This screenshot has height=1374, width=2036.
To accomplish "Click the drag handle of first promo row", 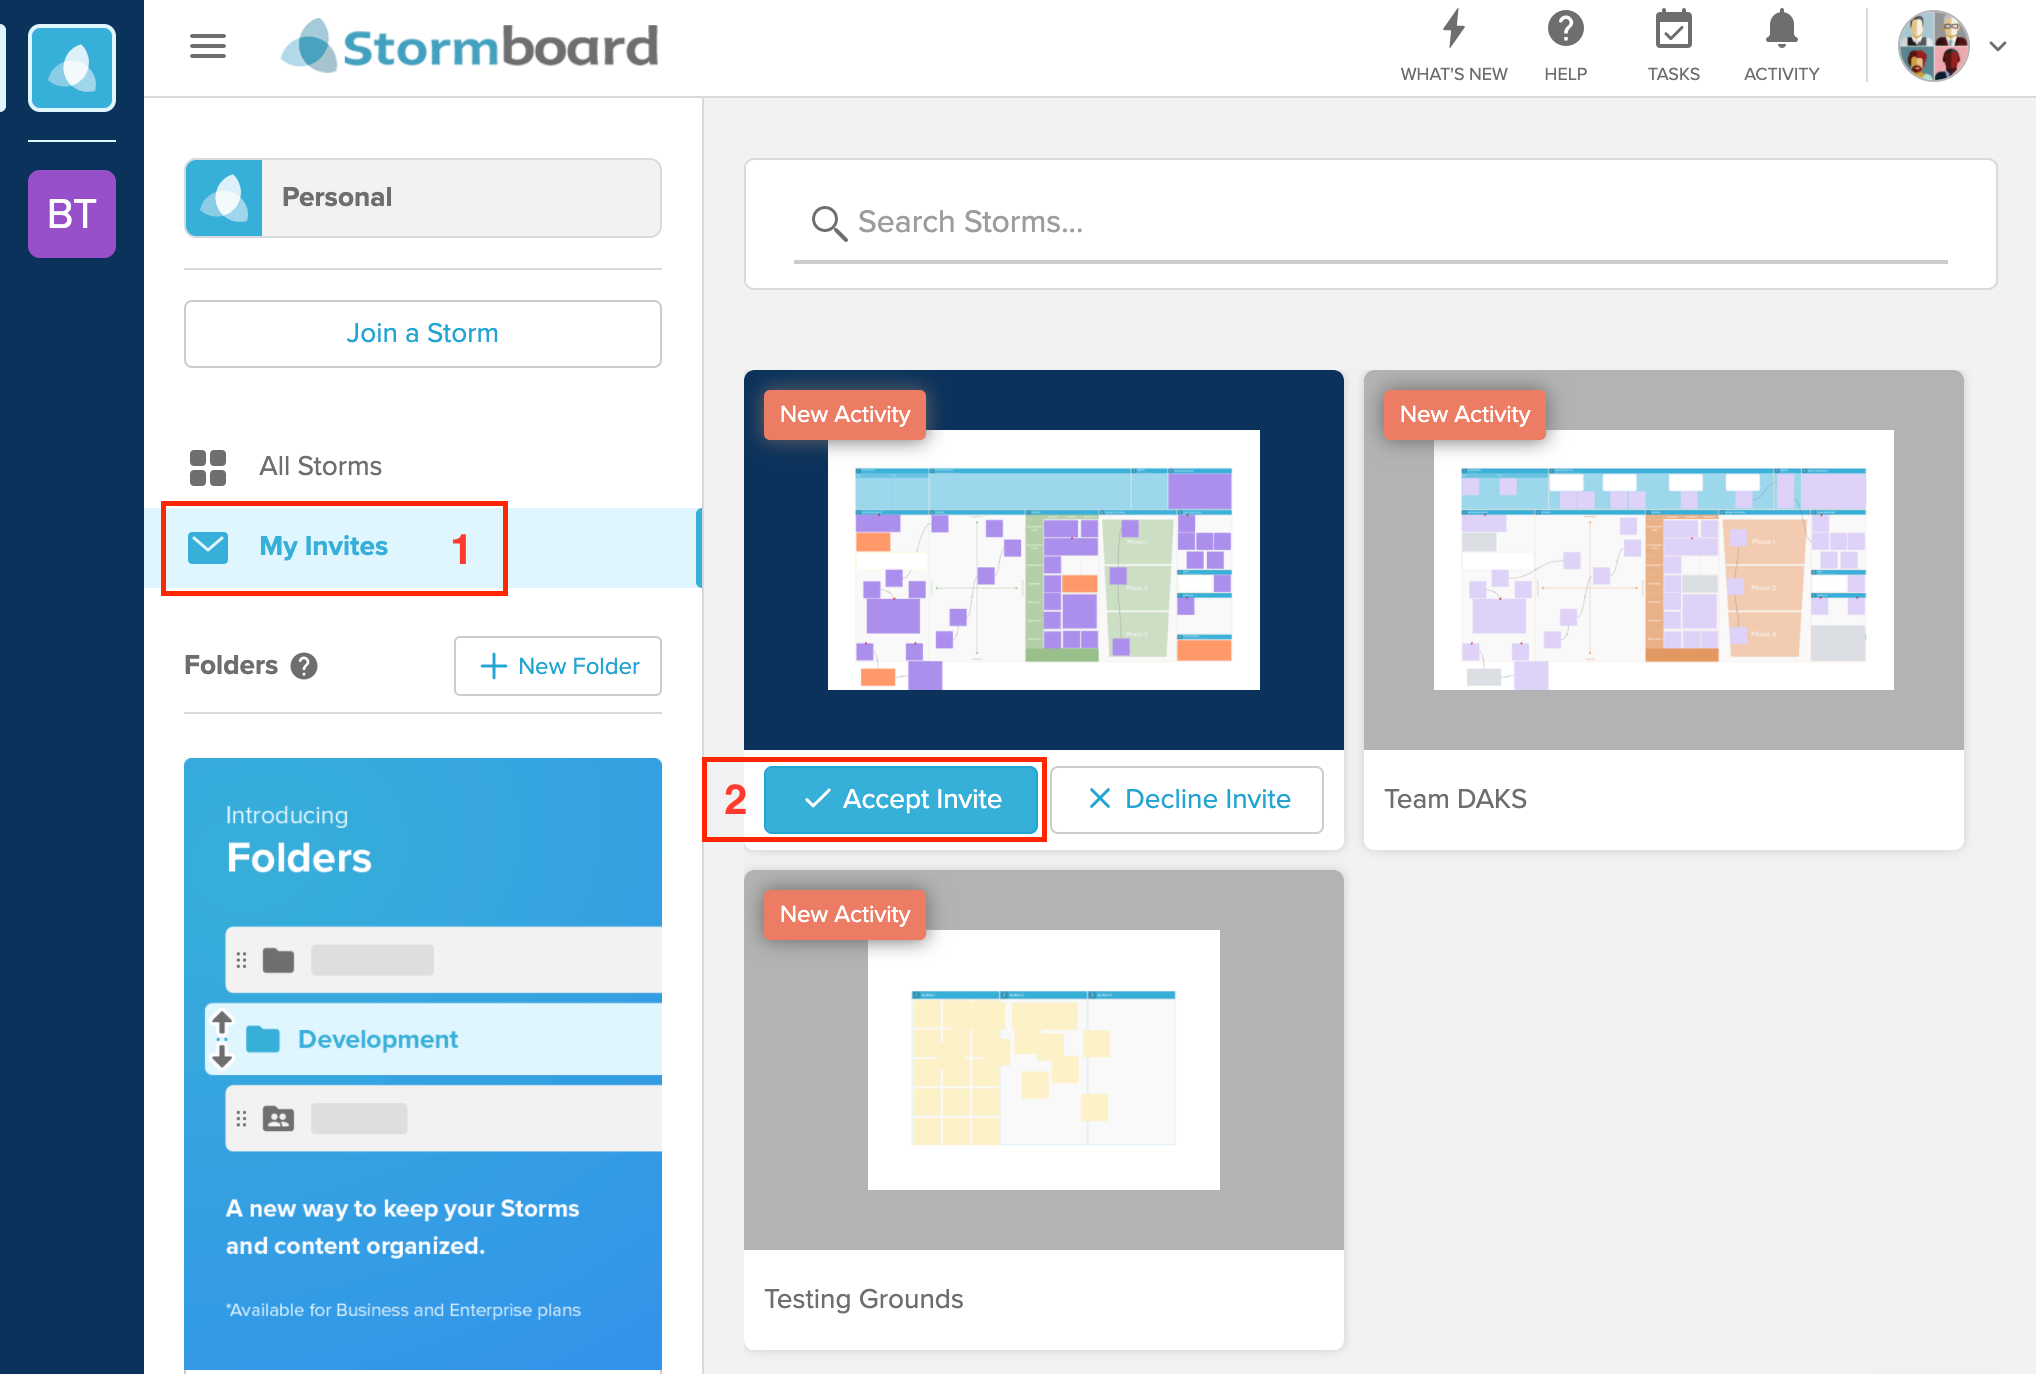I will (241, 961).
